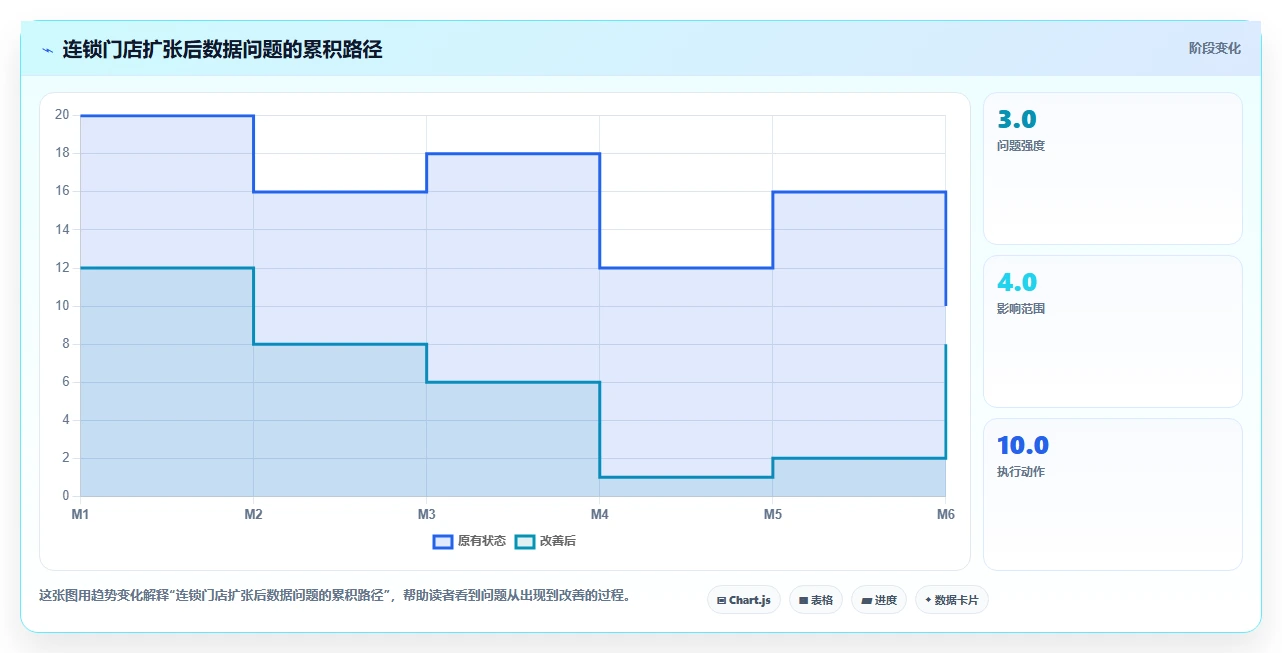Select the Chart.js tag chip
The image size is (1282, 653).
point(744,600)
